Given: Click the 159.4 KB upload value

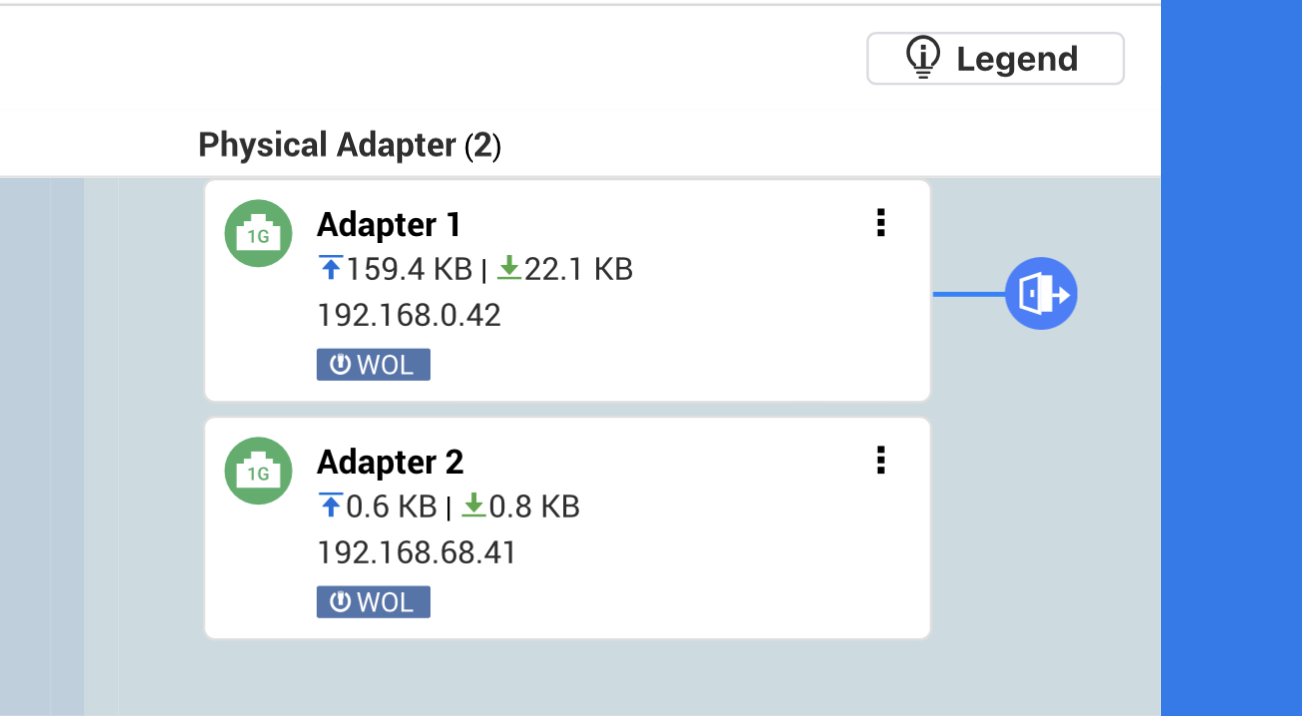Looking at the screenshot, I should click(409, 269).
